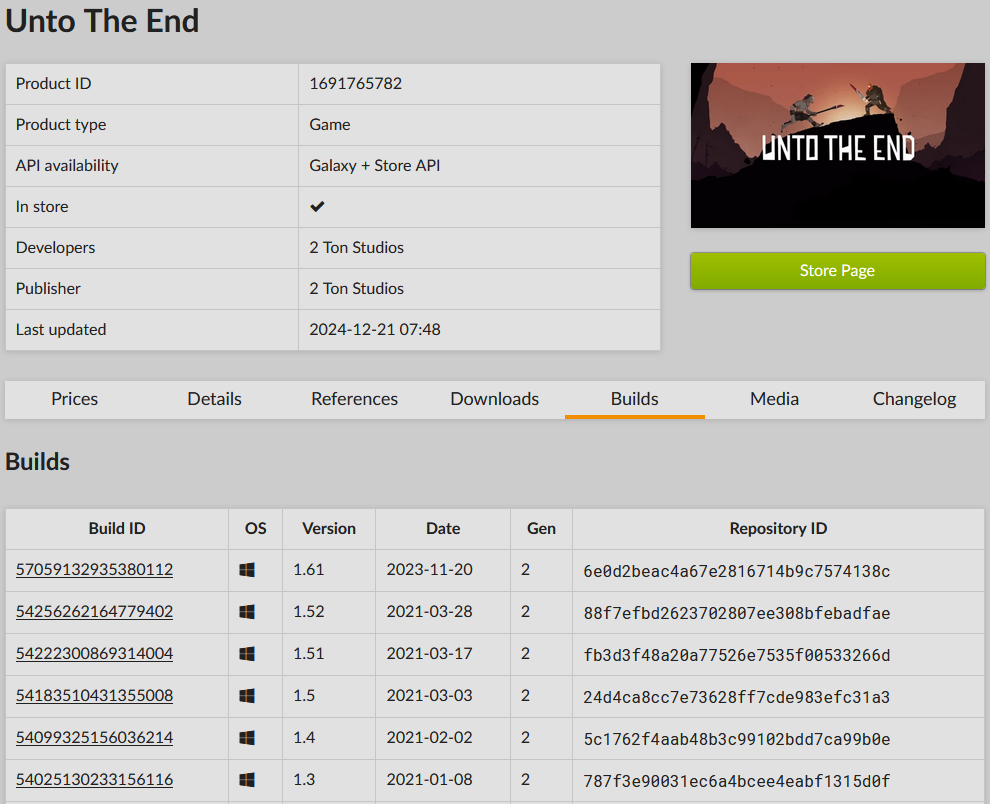
Task: Click the Product ID label
Action: coord(54,83)
